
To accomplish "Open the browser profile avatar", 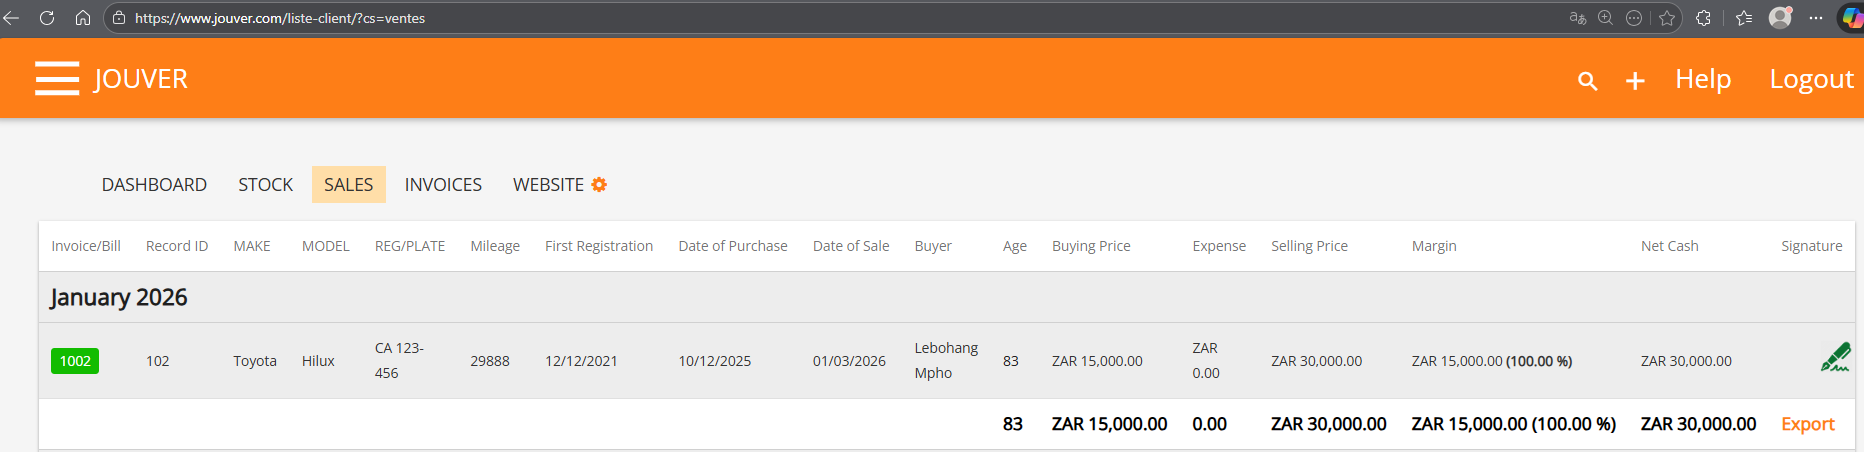I will [x=1780, y=18].
